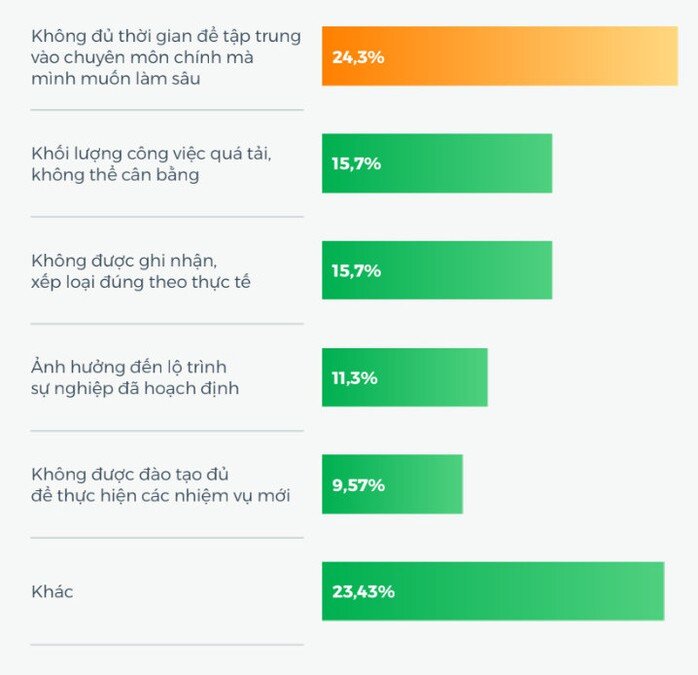Screen dimensions: 698x675
Task: Select the 'Khối lượng công việc quá tải' label
Action: tap(150, 164)
